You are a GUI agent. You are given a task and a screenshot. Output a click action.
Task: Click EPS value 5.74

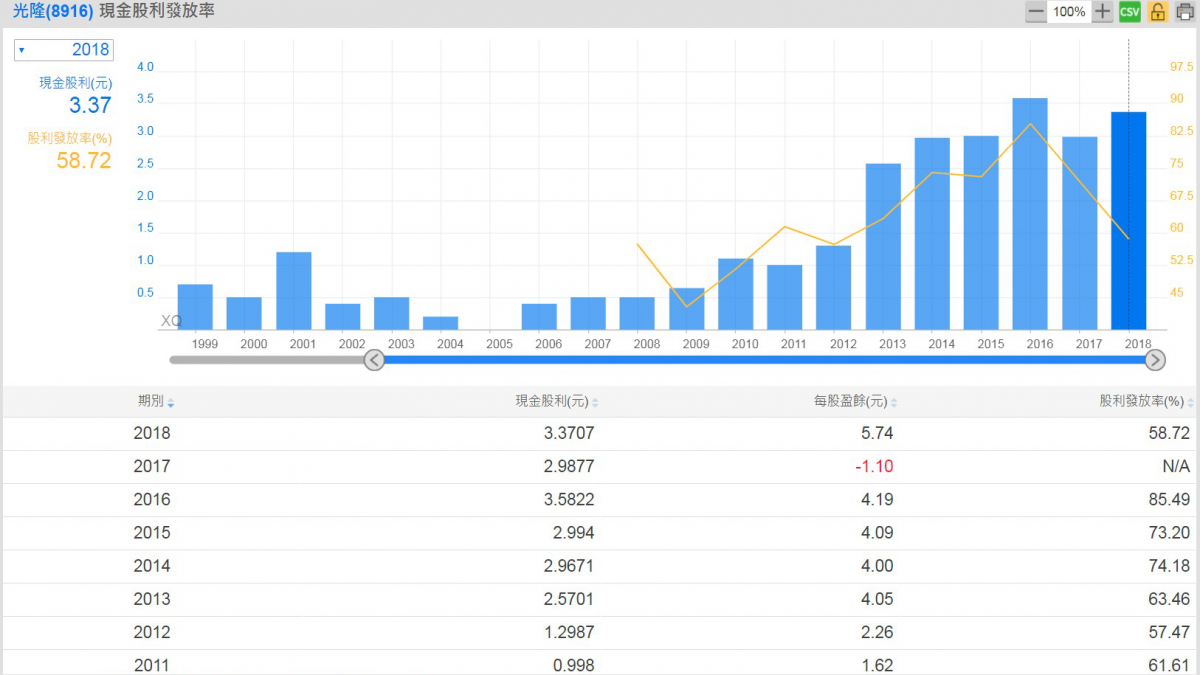click(877, 433)
